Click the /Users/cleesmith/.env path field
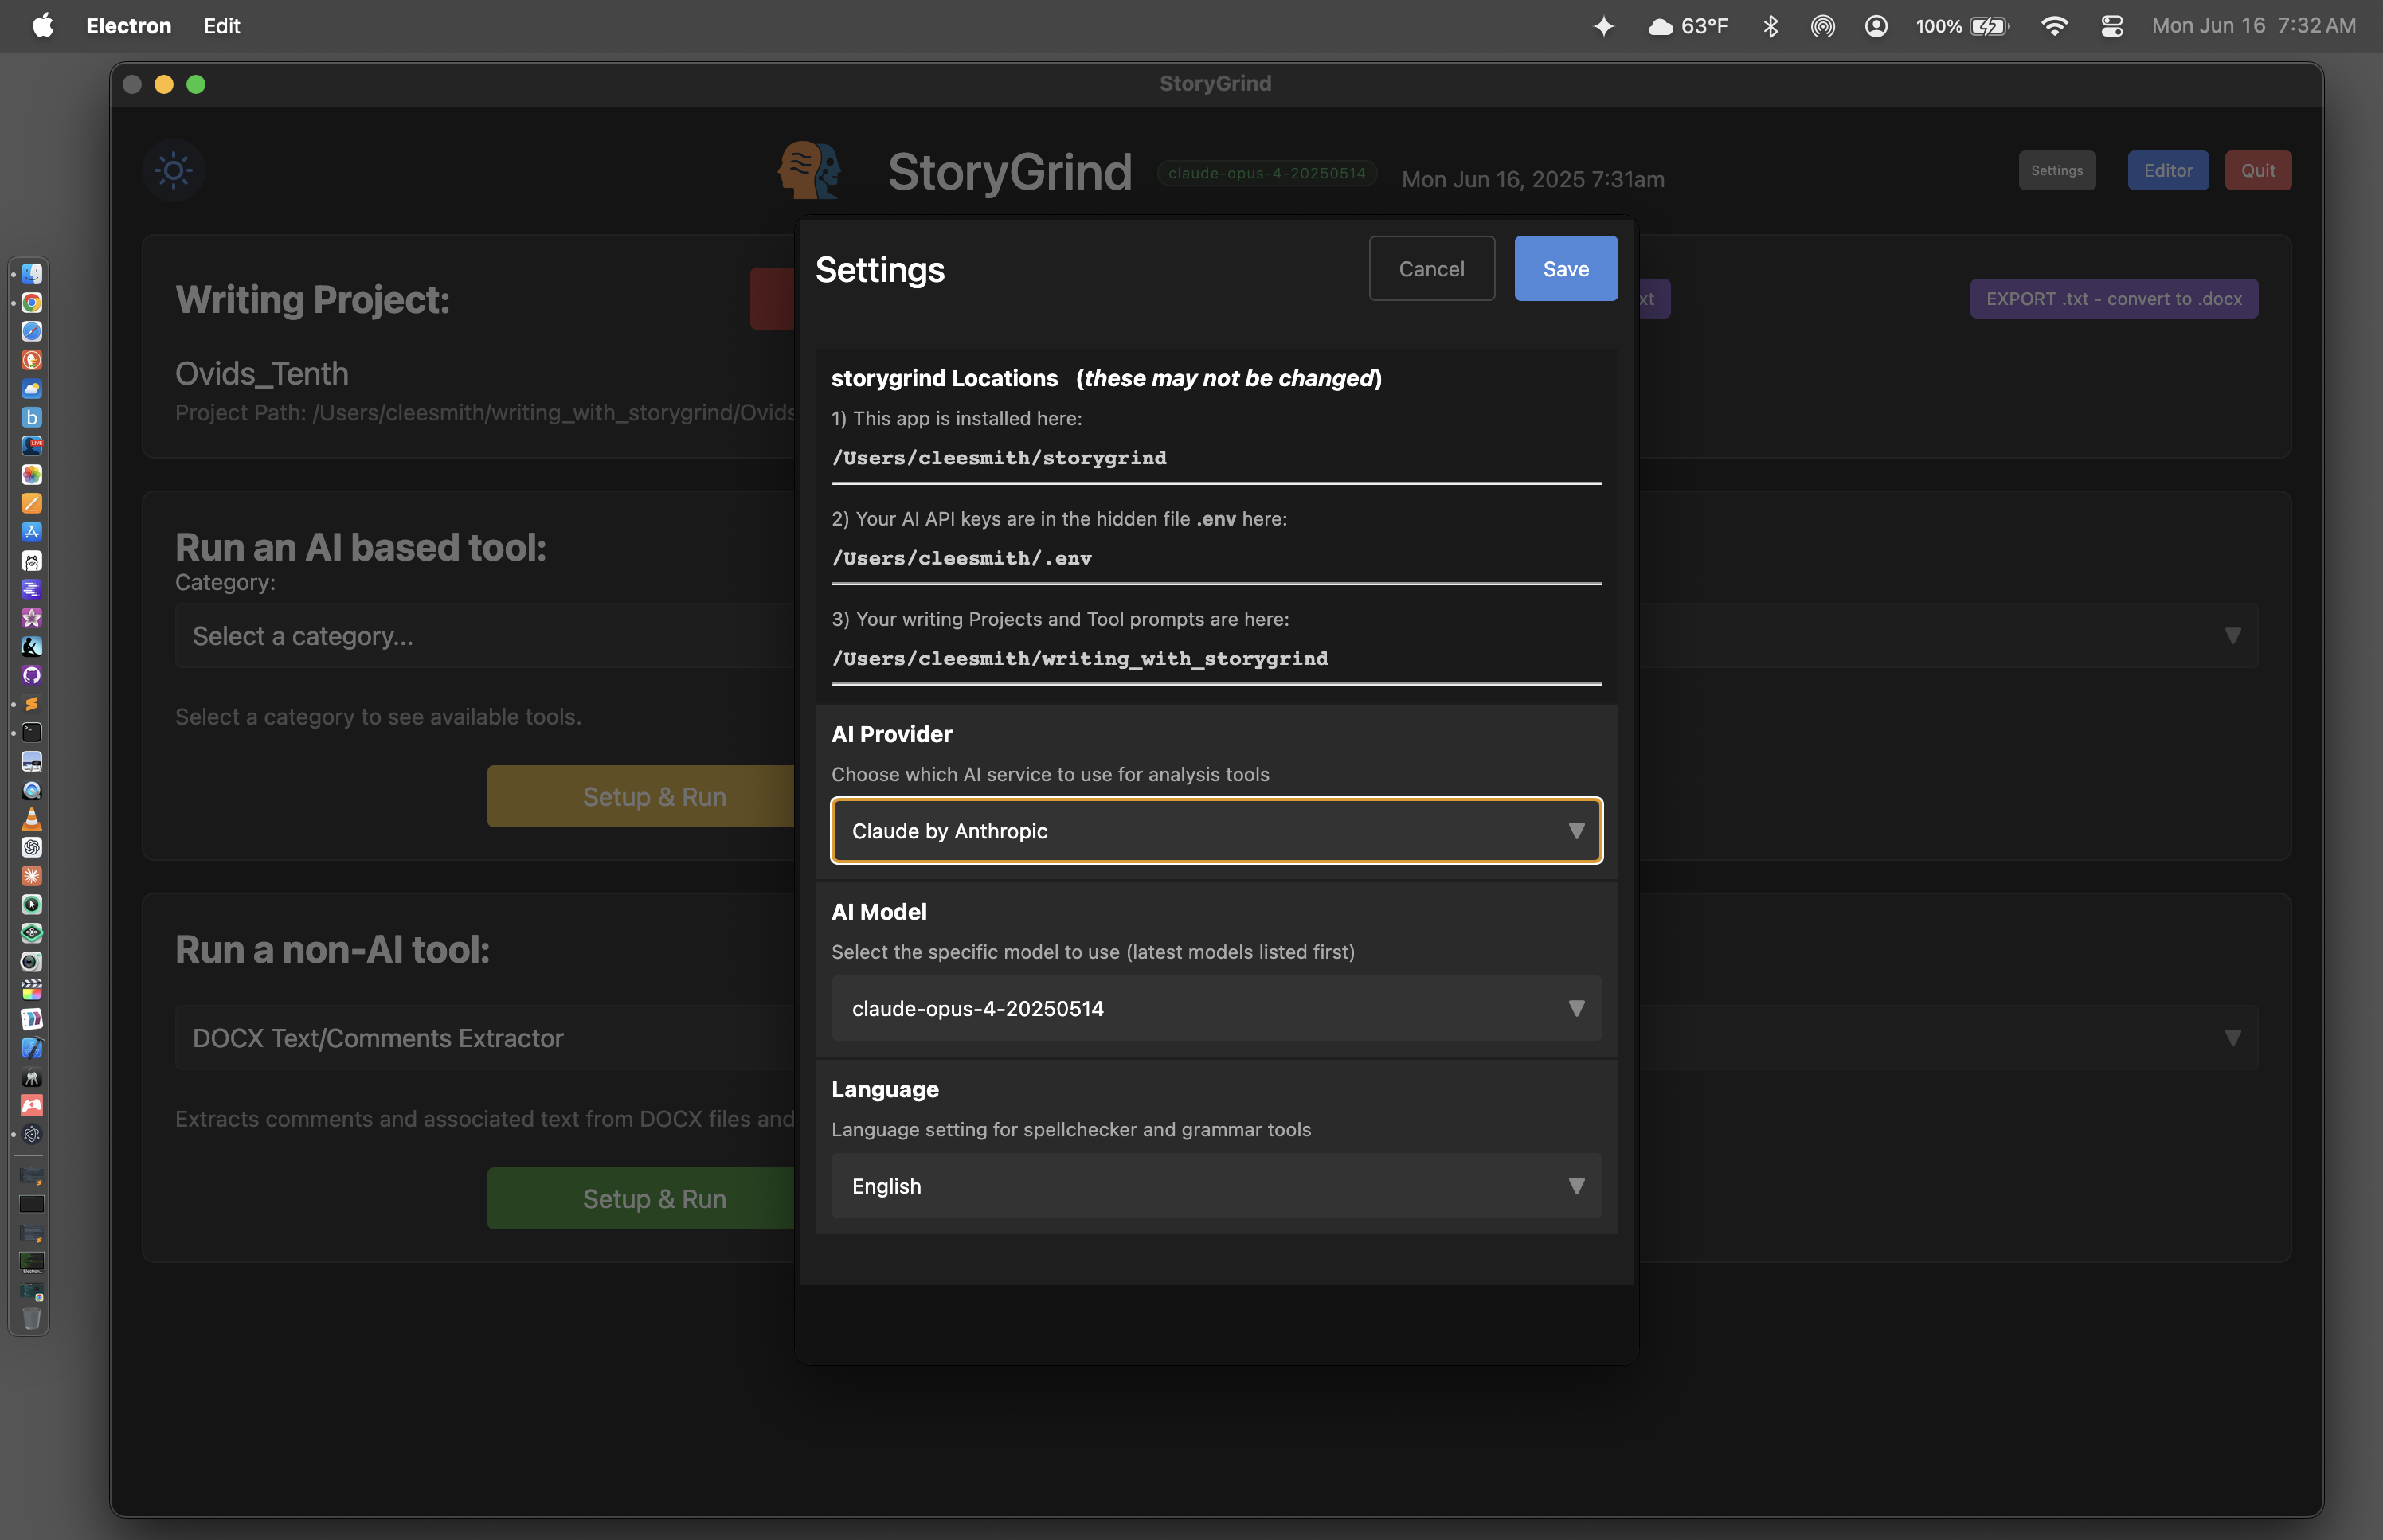Screen dimensions: 2383x1540 coord(1216,559)
